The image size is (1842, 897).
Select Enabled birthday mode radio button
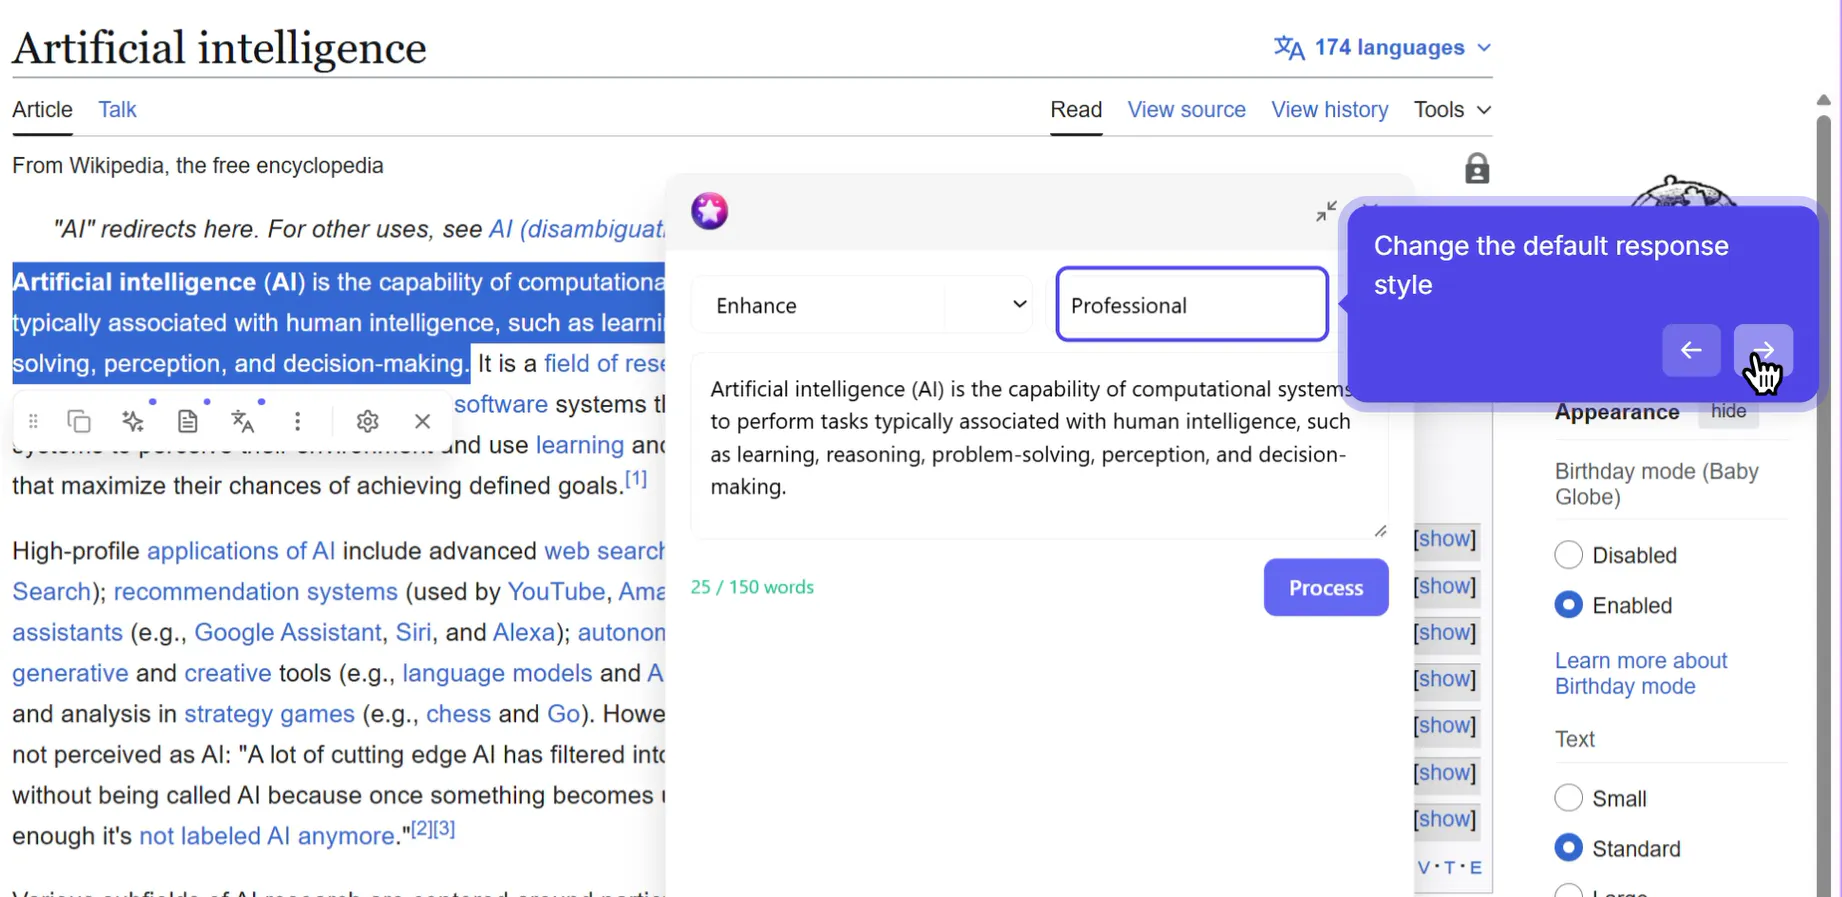click(1568, 604)
